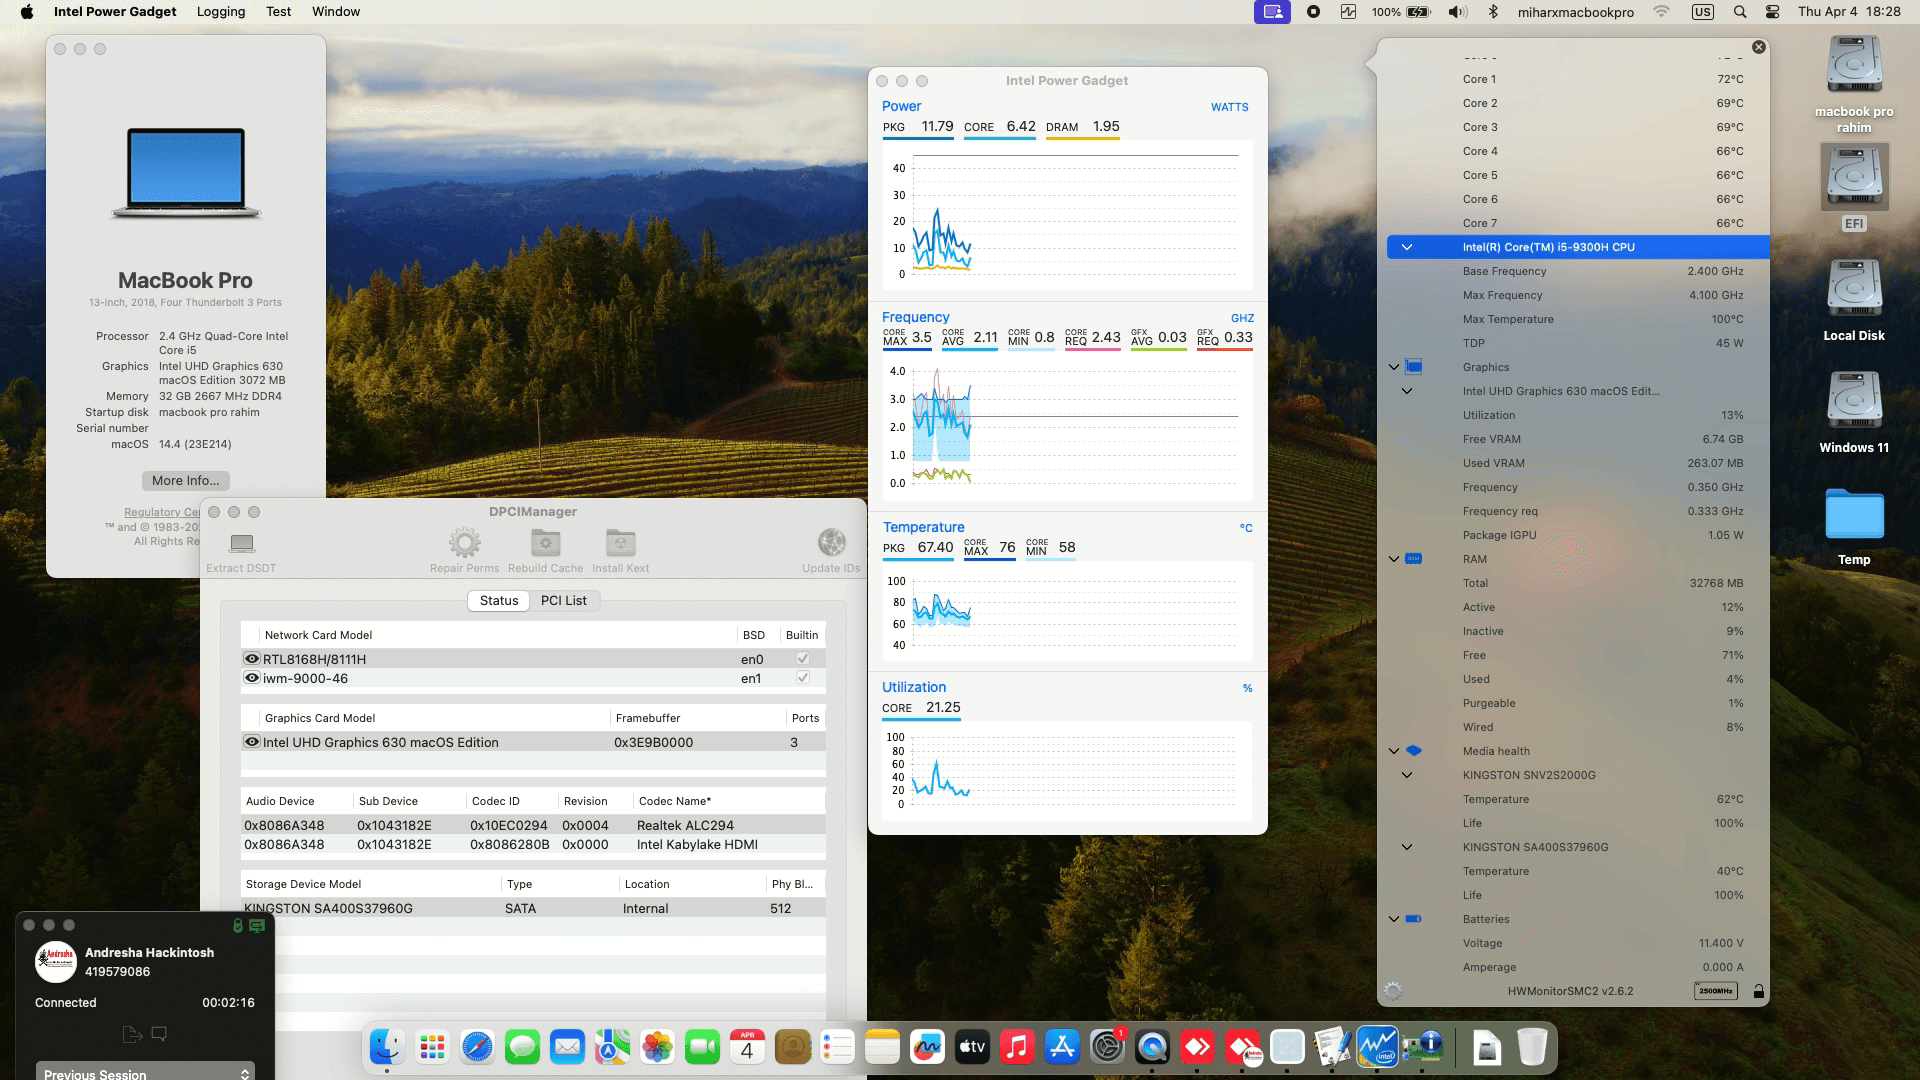Click the More Info button in About This Mac
This screenshot has width=1920, height=1080.
pyautogui.click(x=185, y=481)
